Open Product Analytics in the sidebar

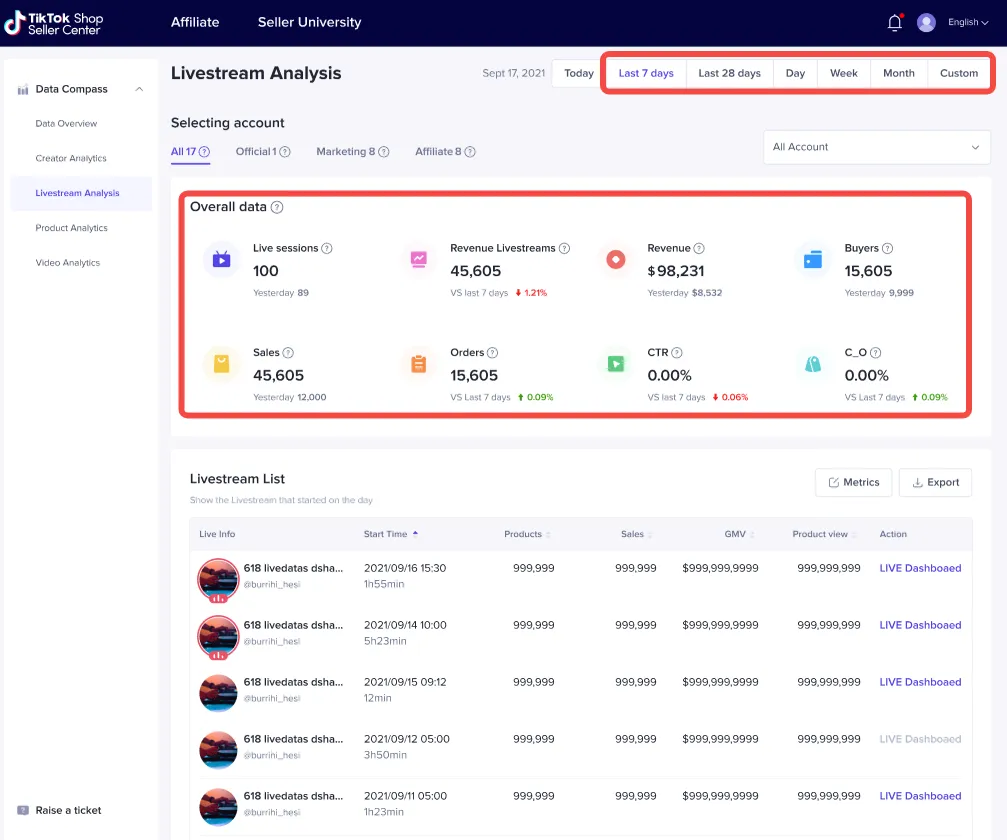[x=71, y=228]
